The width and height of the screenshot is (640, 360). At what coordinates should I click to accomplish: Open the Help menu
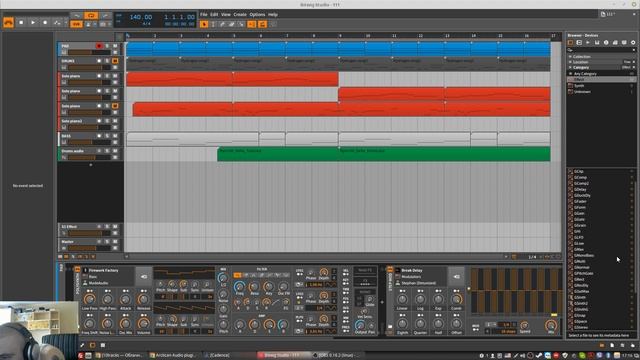coord(273,14)
